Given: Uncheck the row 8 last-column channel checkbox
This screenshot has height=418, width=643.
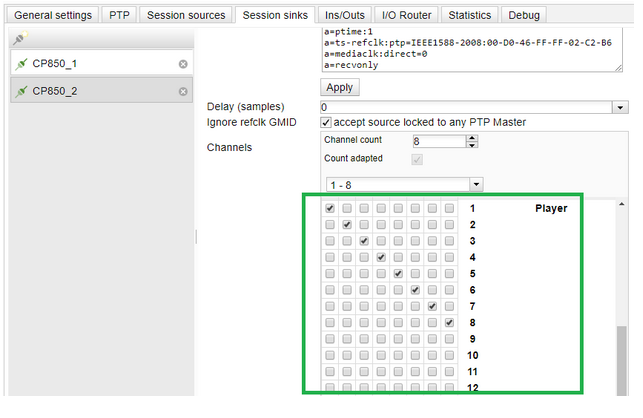Looking at the screenshot, I should [x=449, y=323].
